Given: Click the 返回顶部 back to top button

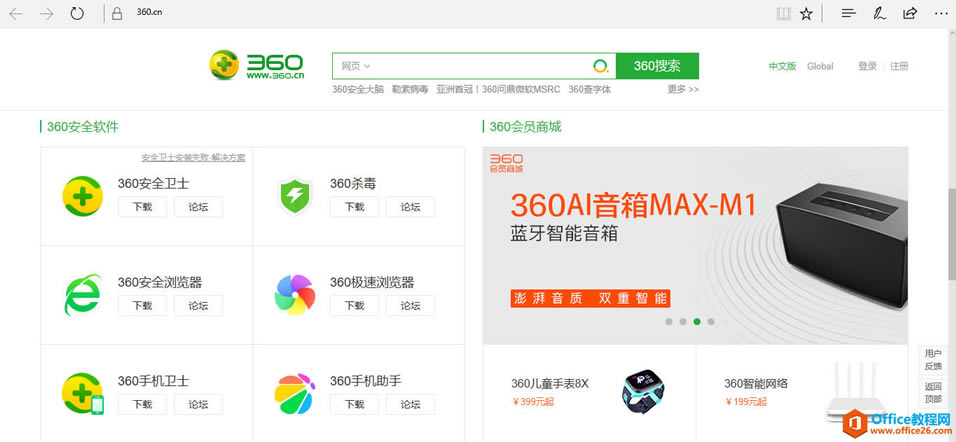Looking at the screenshot, I should click(933, 393).
